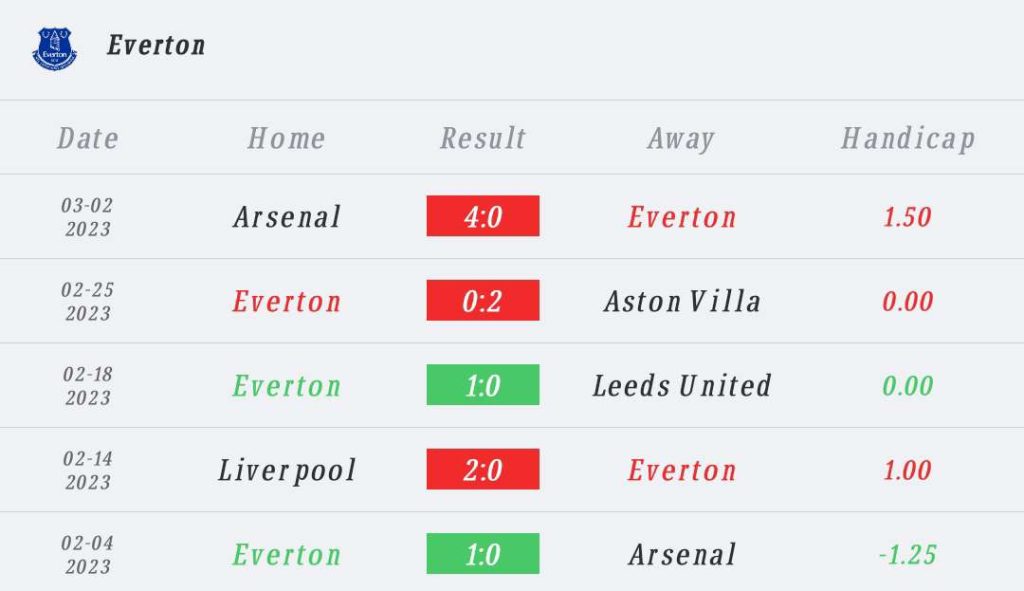The image size is (1024, 591).
Task: Click Everton away team in 03-02 match
Action: tap(682, 217)
